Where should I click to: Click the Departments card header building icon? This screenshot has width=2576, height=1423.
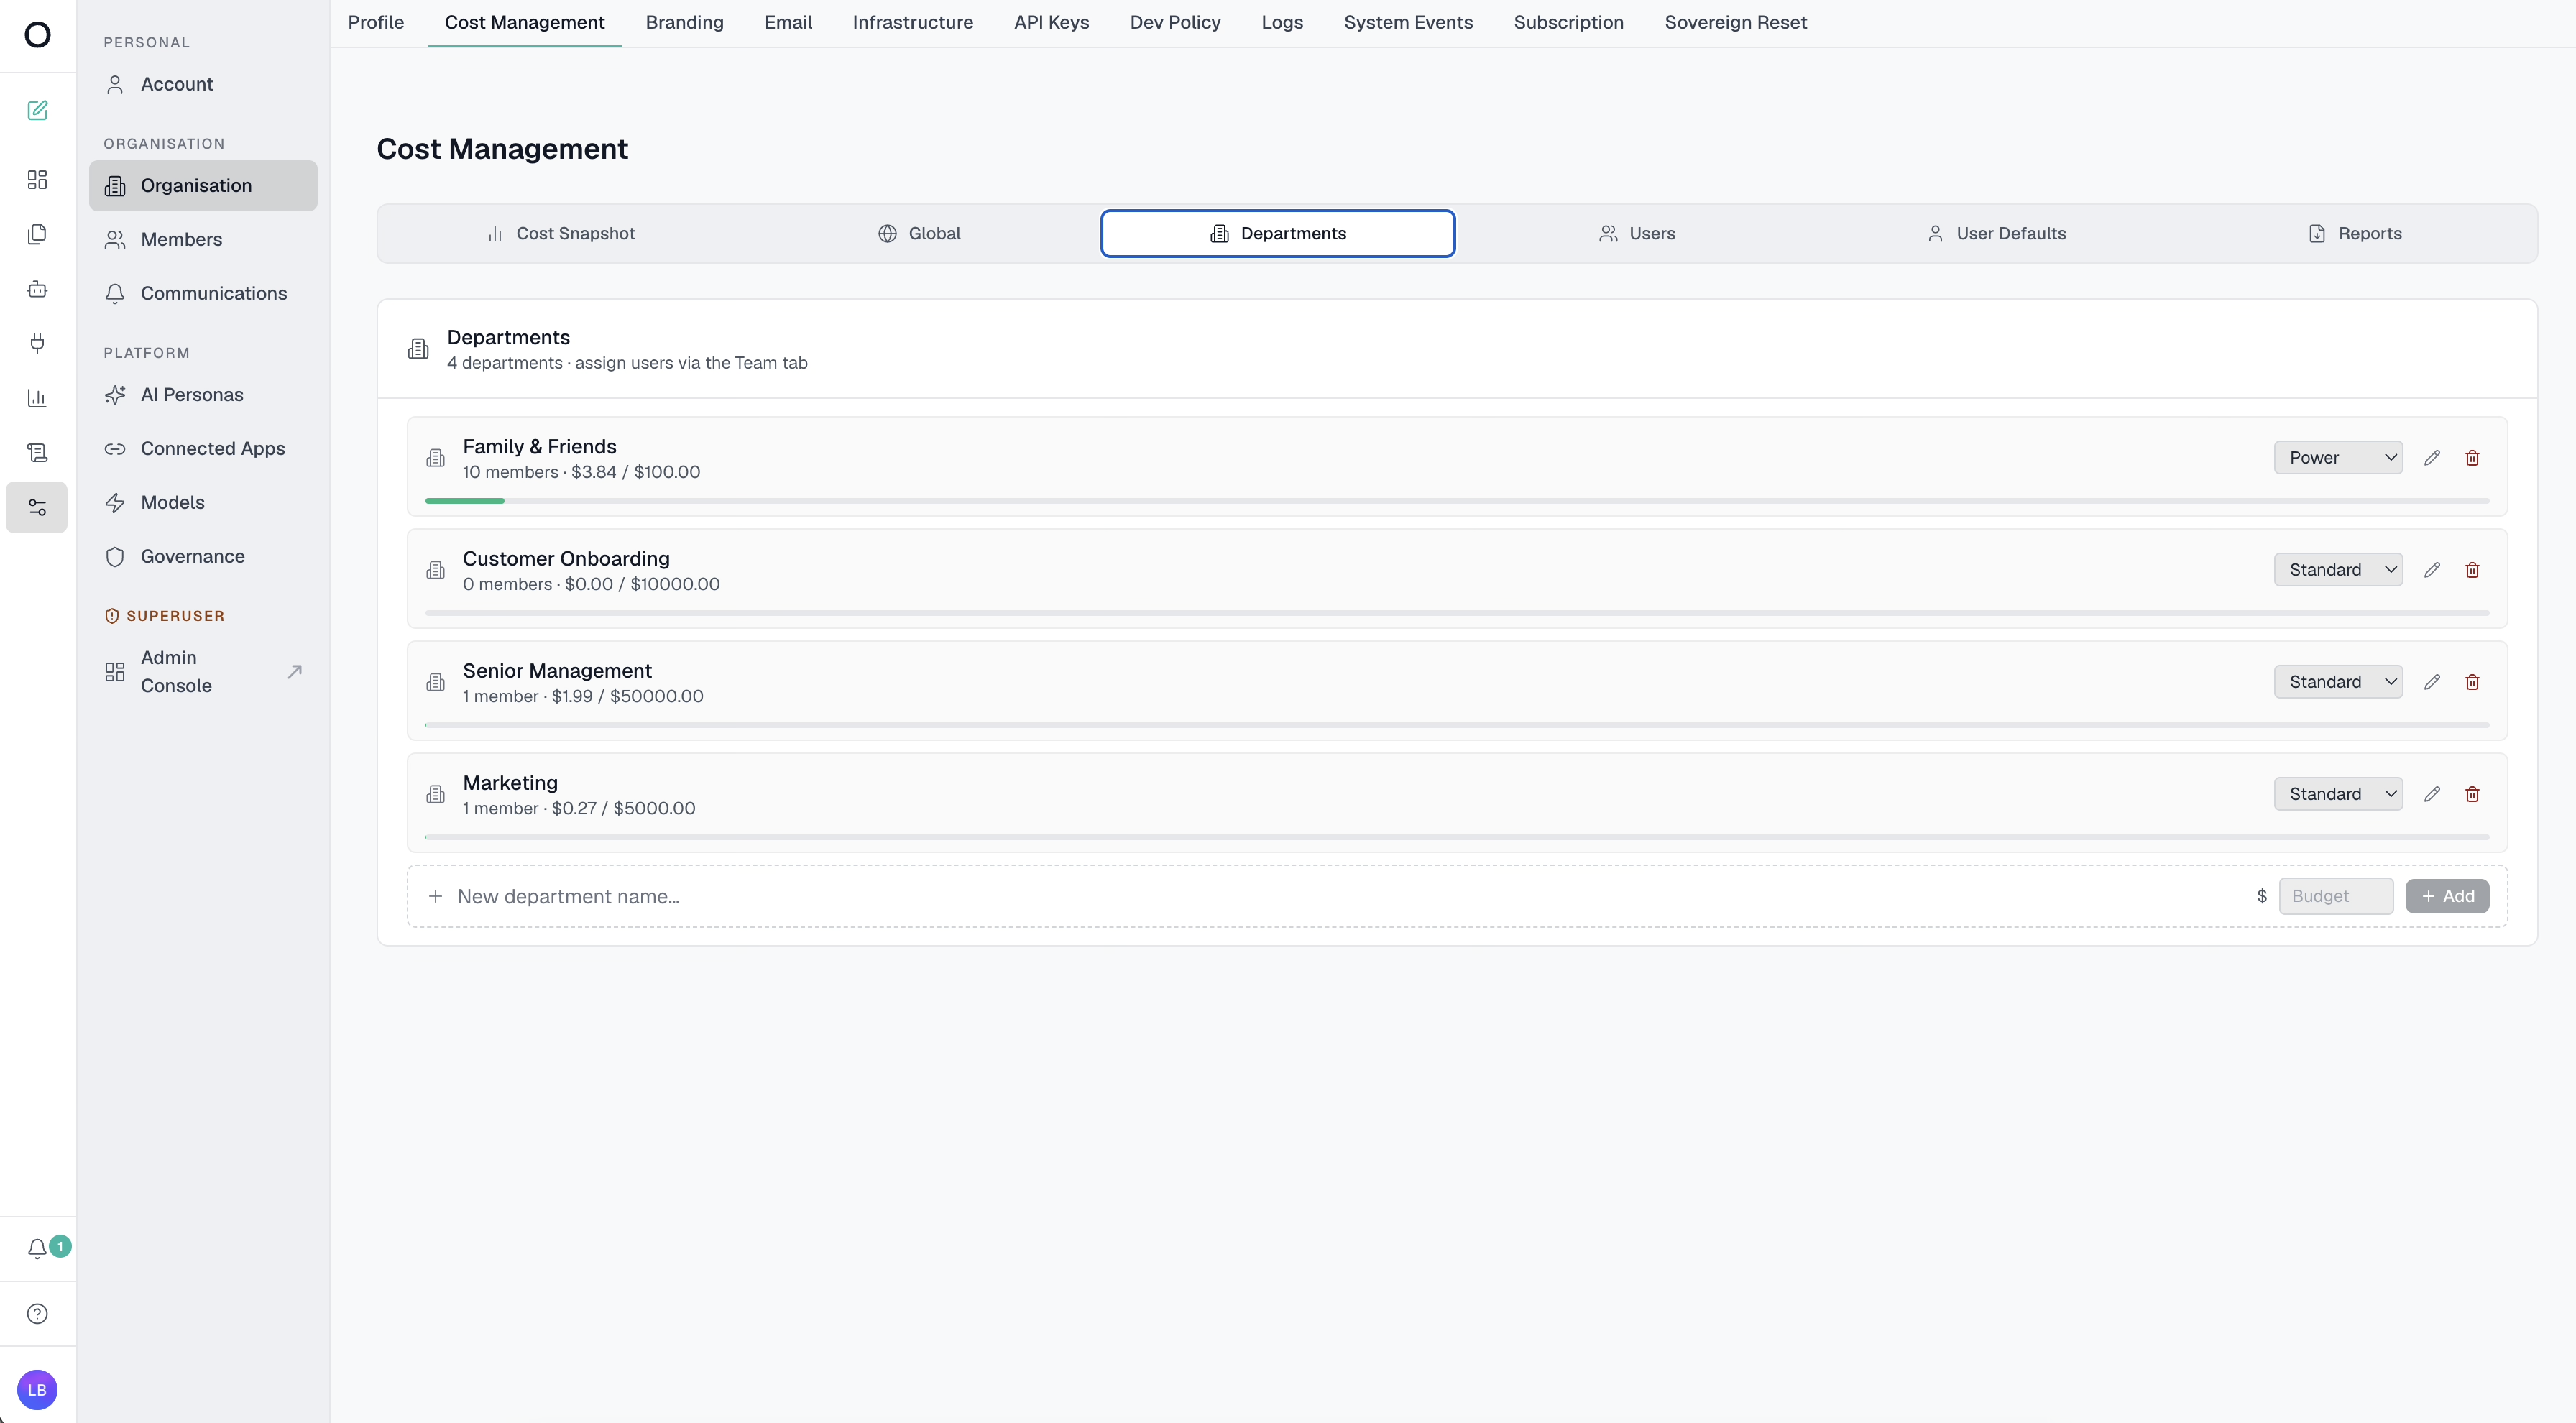tap(418, 349)
